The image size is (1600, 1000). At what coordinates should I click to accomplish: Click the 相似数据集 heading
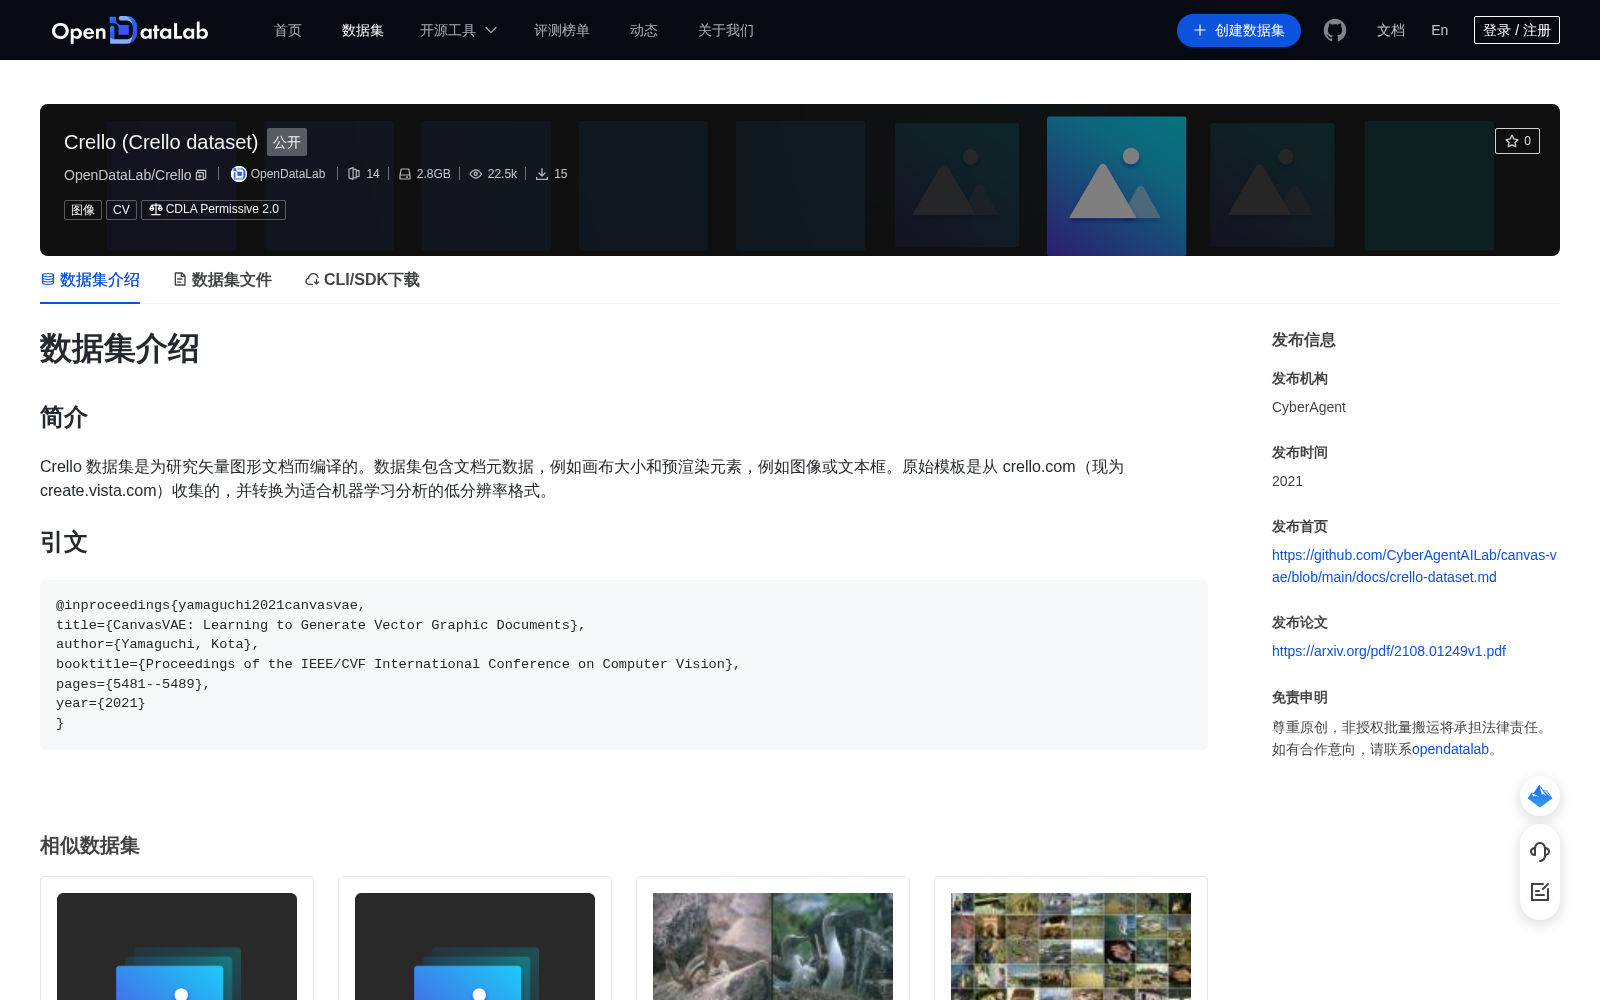tap(90, 846)
